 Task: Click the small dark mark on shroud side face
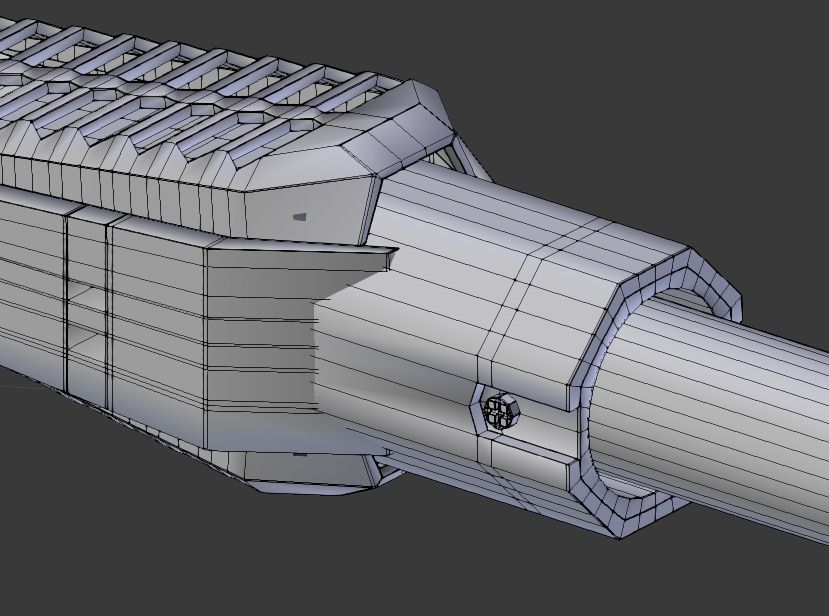pyautogui.click(x=300, y=216)
